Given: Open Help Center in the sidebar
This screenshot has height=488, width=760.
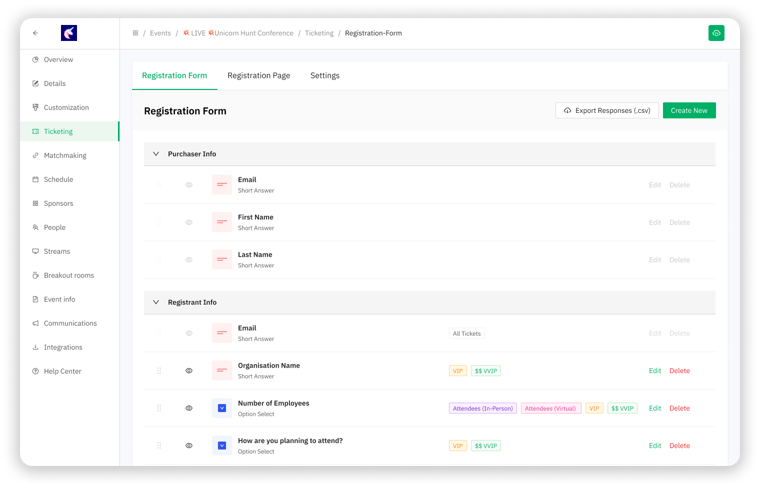Looking at the screenshot, I should (62, 371).
